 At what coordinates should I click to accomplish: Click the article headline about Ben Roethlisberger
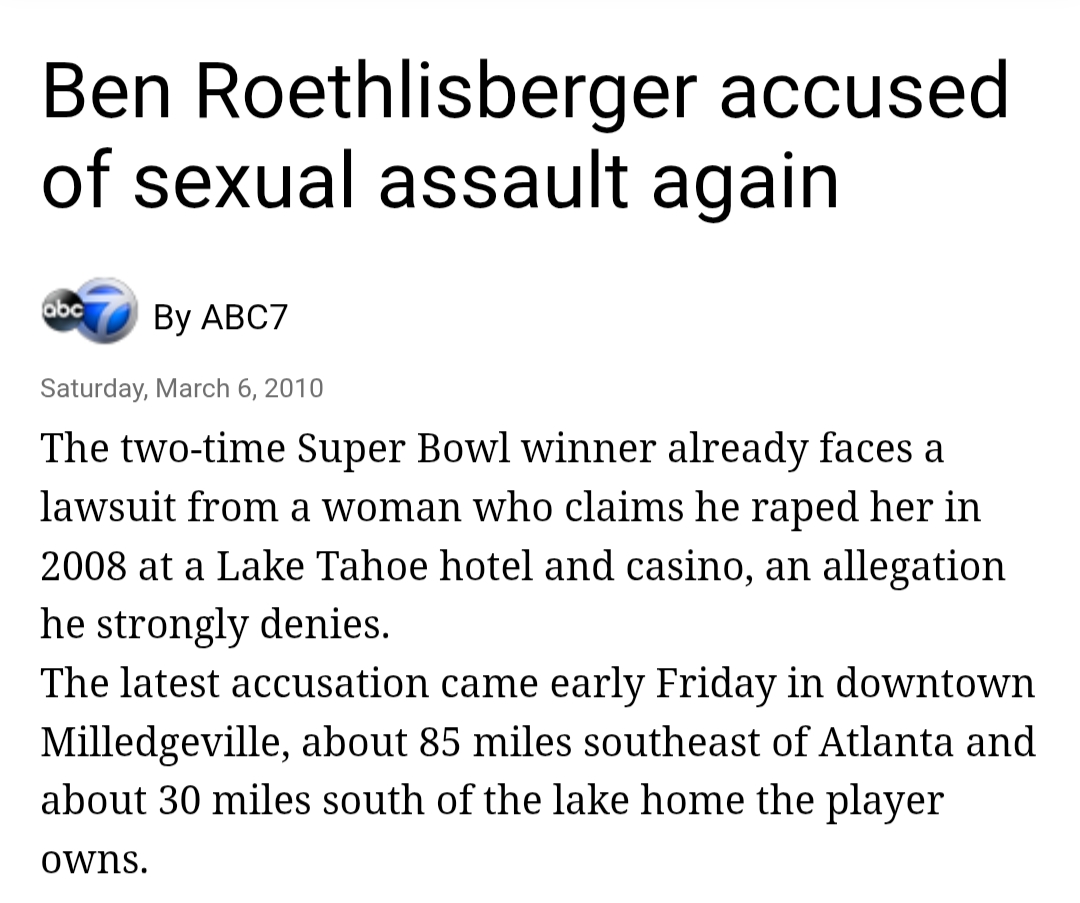524,136
